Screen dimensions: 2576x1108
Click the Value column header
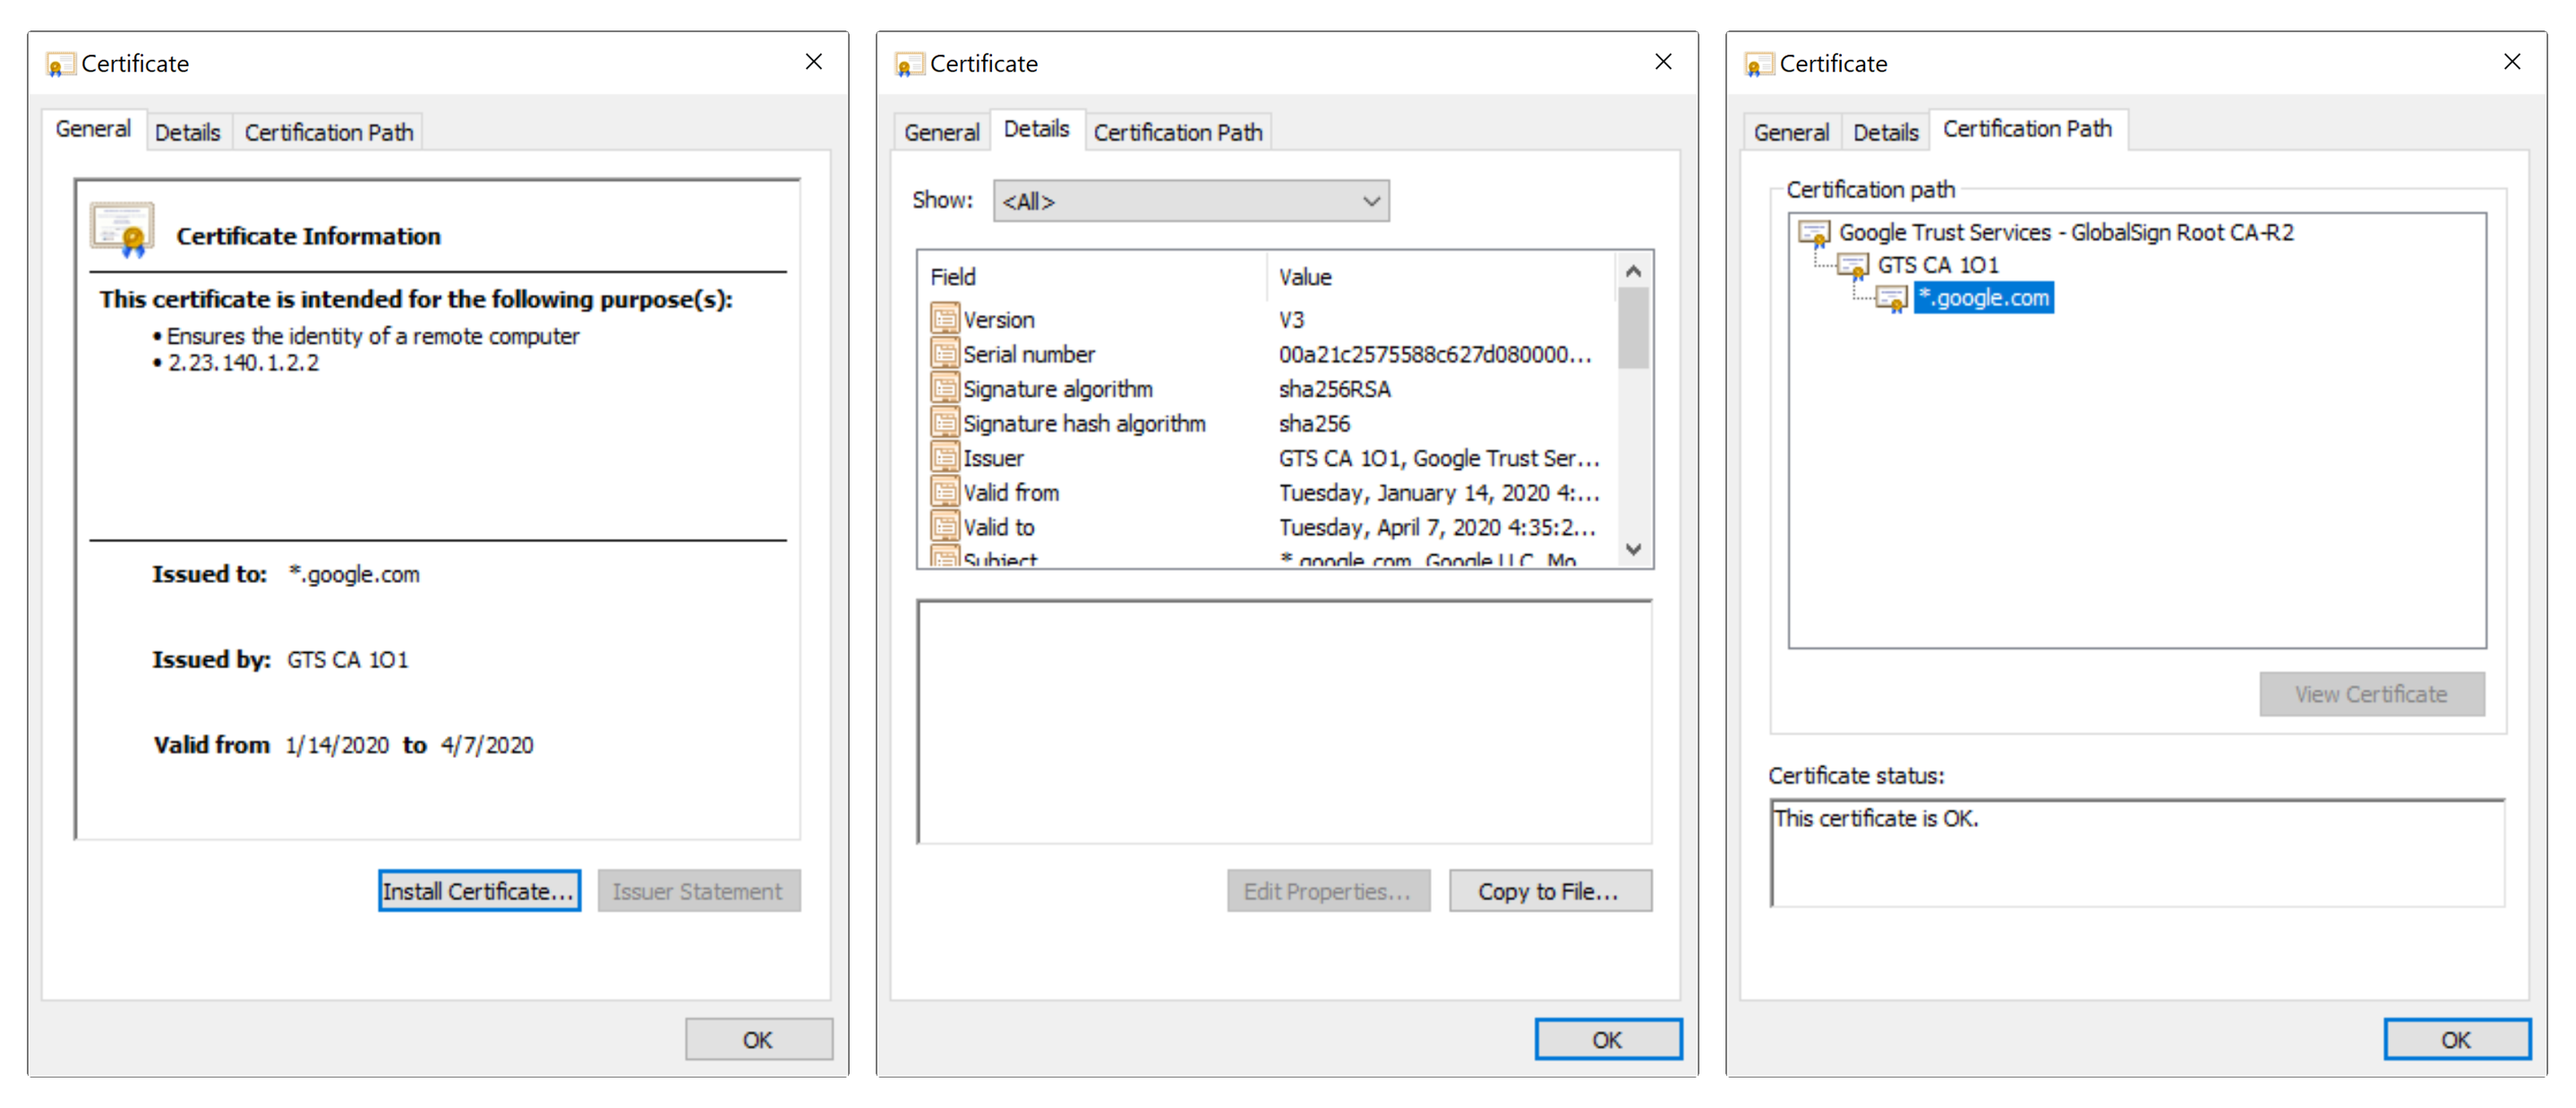pyautogui.click(x=1442, y=277)
